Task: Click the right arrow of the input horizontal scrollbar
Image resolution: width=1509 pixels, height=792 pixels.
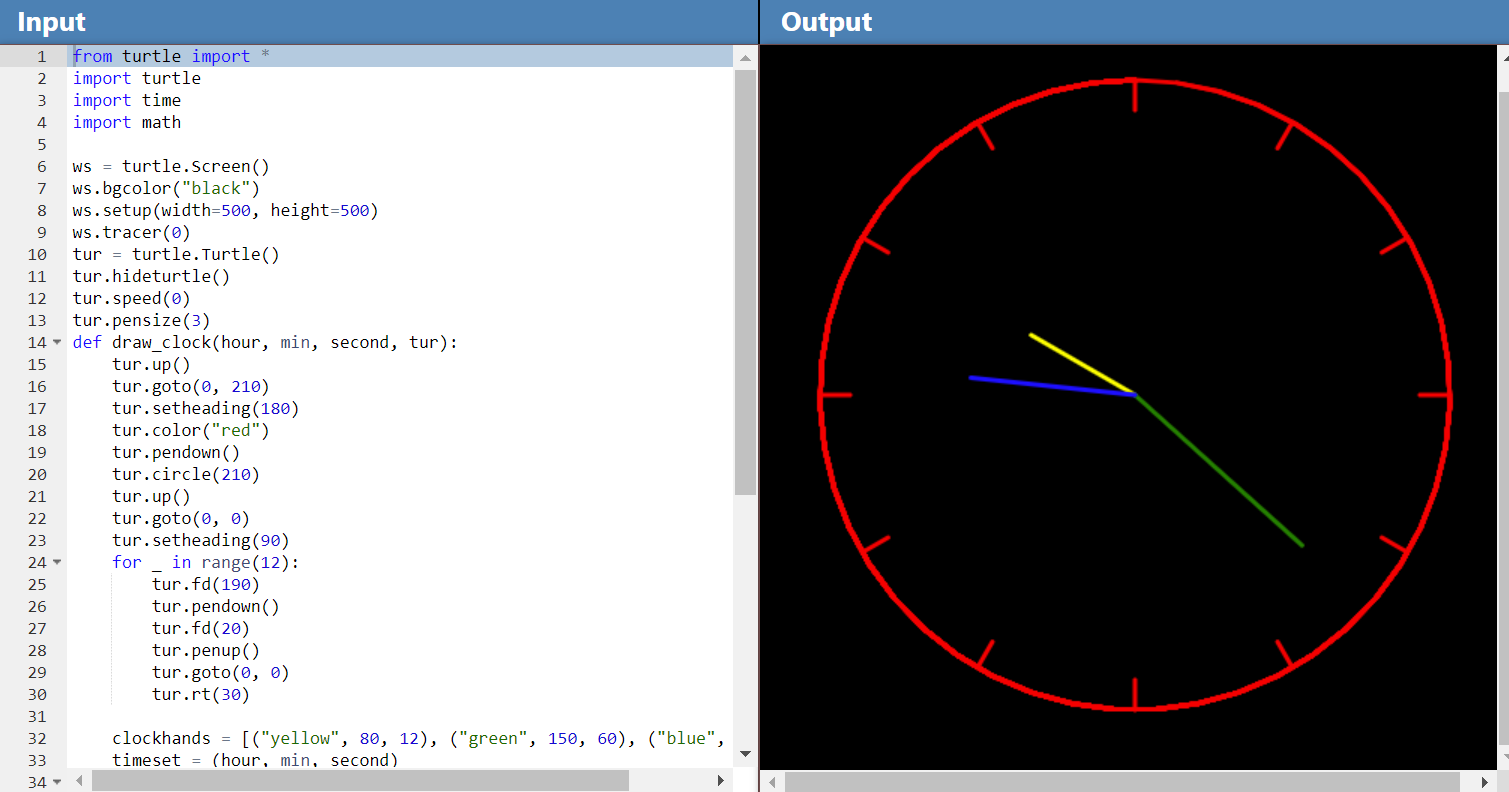Action: coord(723,781)
